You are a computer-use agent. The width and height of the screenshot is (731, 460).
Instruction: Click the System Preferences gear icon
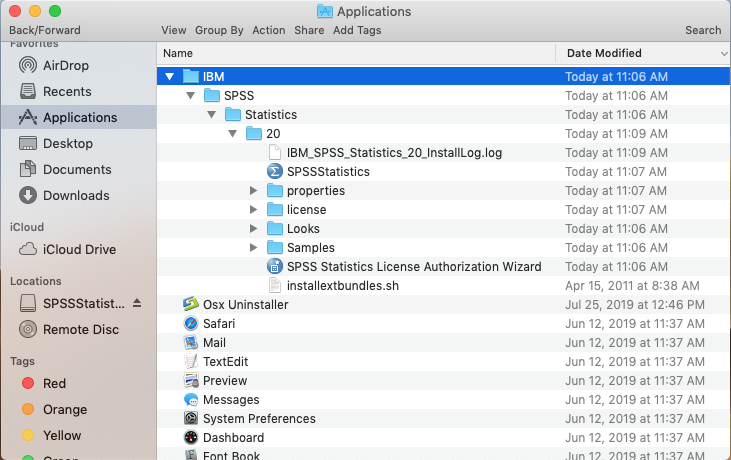tap(191, 419)
